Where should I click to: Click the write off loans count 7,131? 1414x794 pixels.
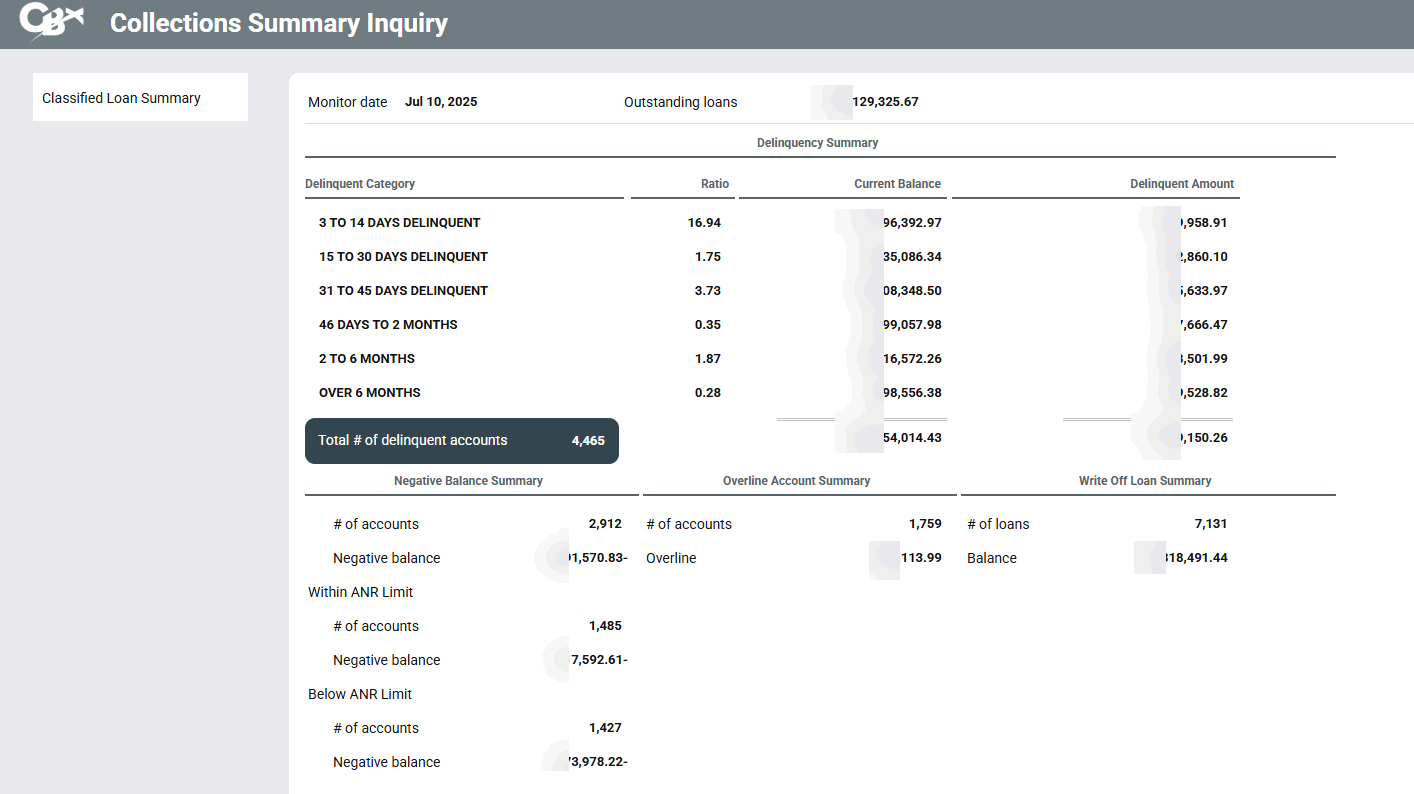coord(1209,524)
